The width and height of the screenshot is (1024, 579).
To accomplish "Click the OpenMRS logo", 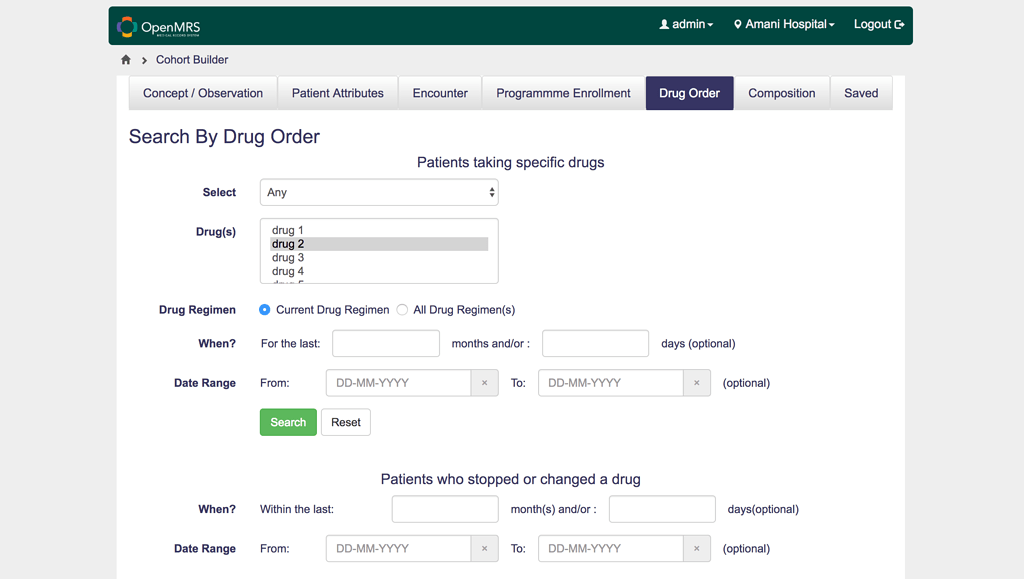I will tap(127, 25).
